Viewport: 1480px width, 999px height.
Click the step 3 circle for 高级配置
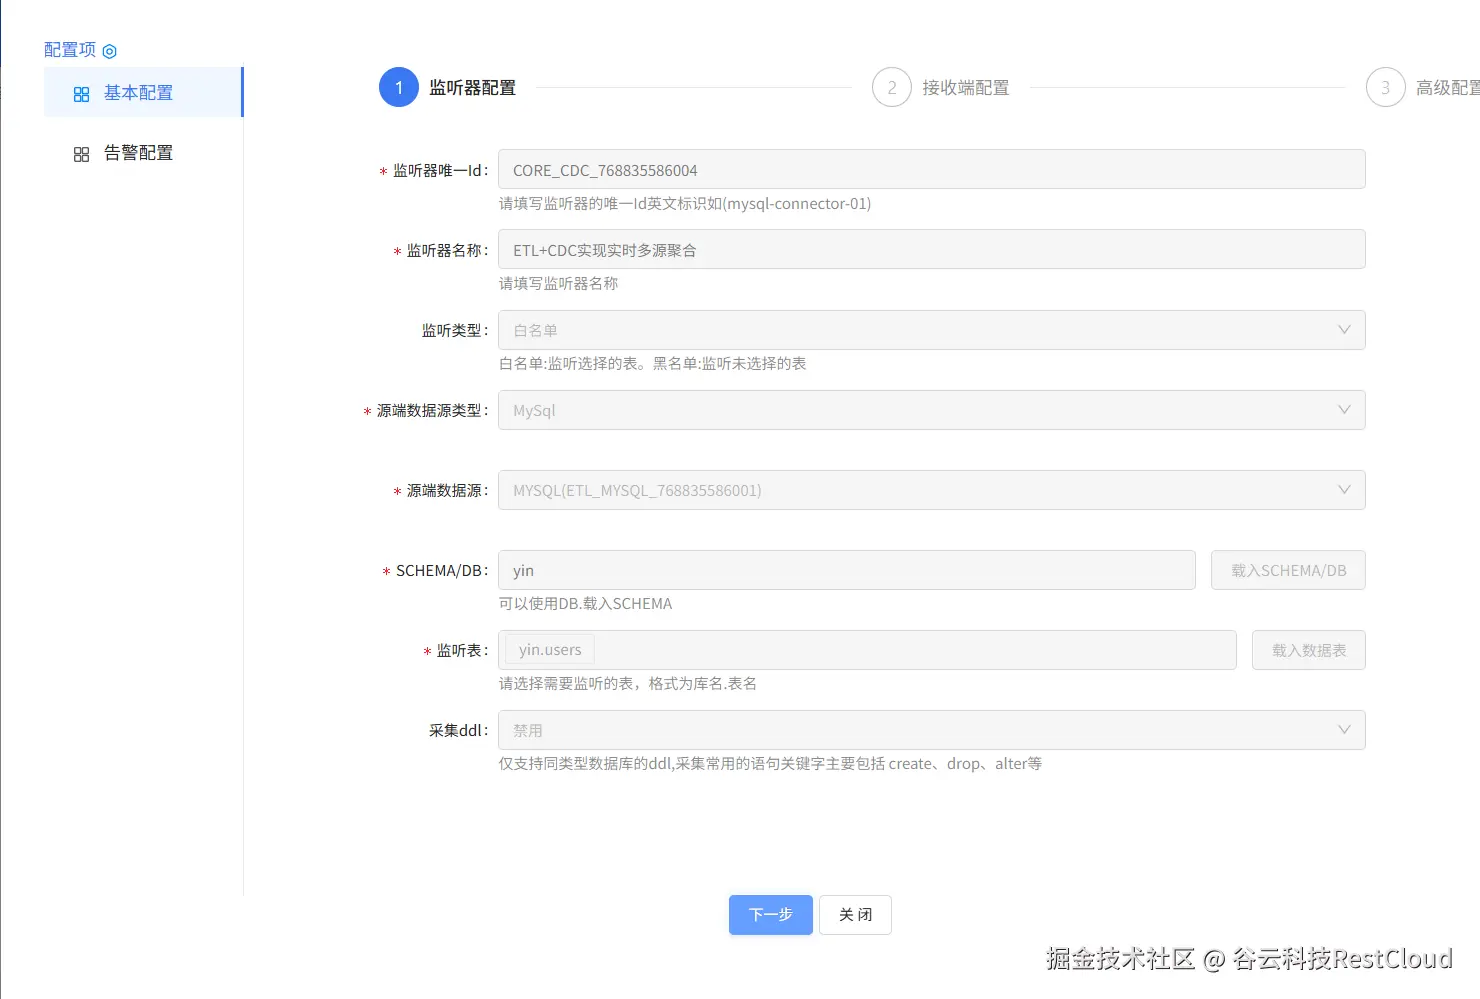(x=1385, y=87)
